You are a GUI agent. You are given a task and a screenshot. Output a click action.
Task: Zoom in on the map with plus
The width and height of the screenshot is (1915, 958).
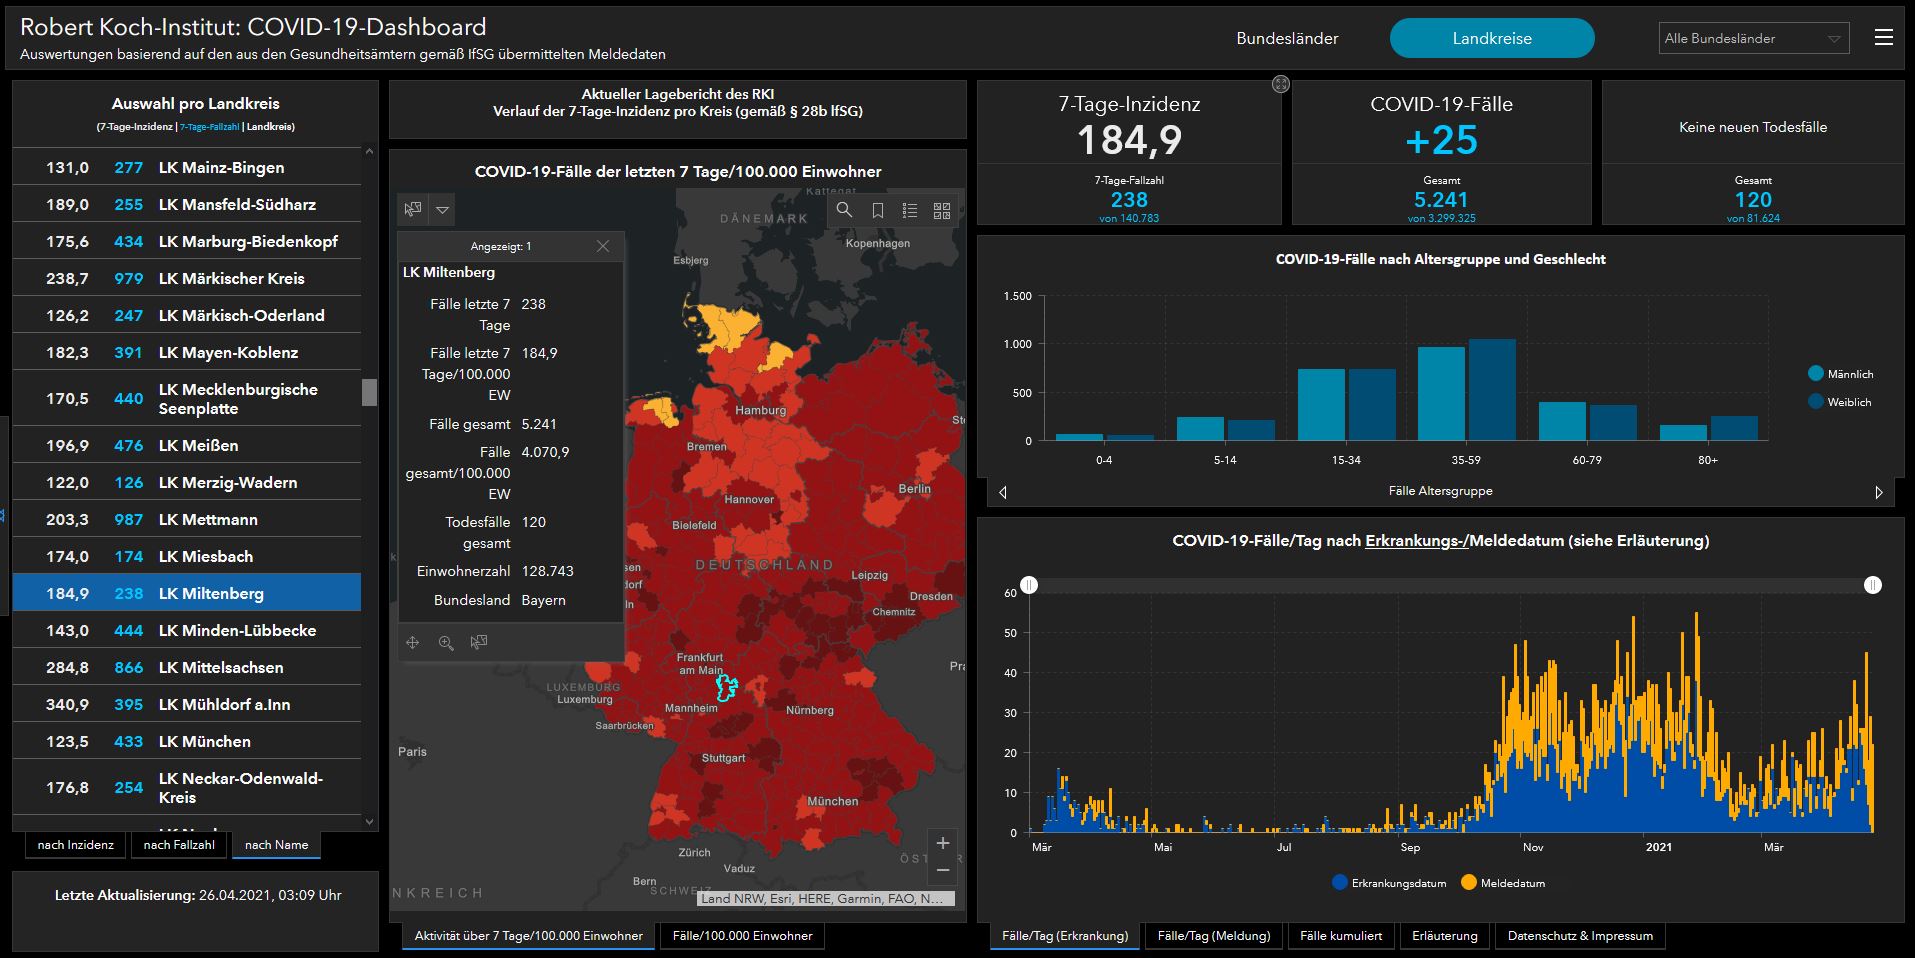(942, 843)
